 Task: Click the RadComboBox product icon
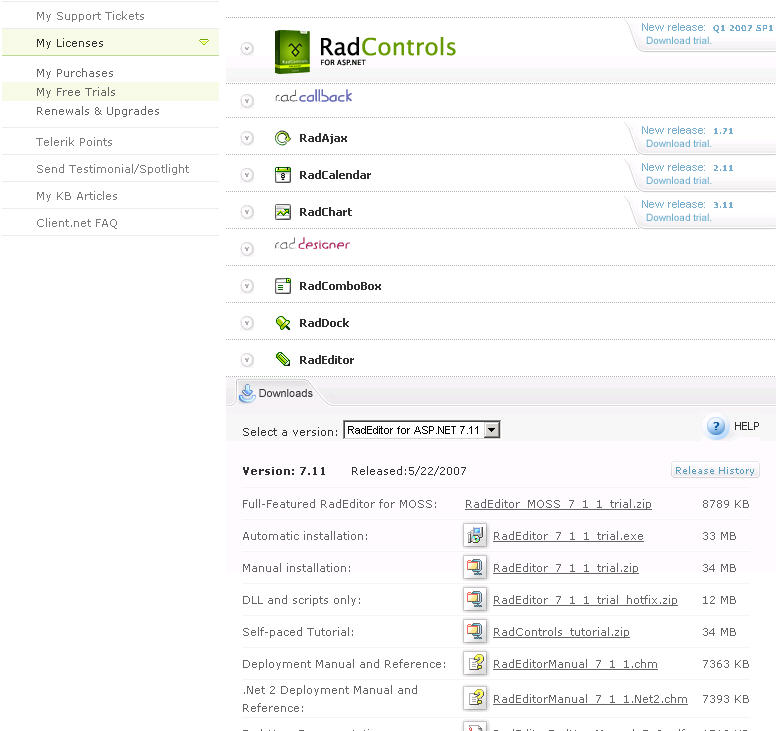point(283,286)
